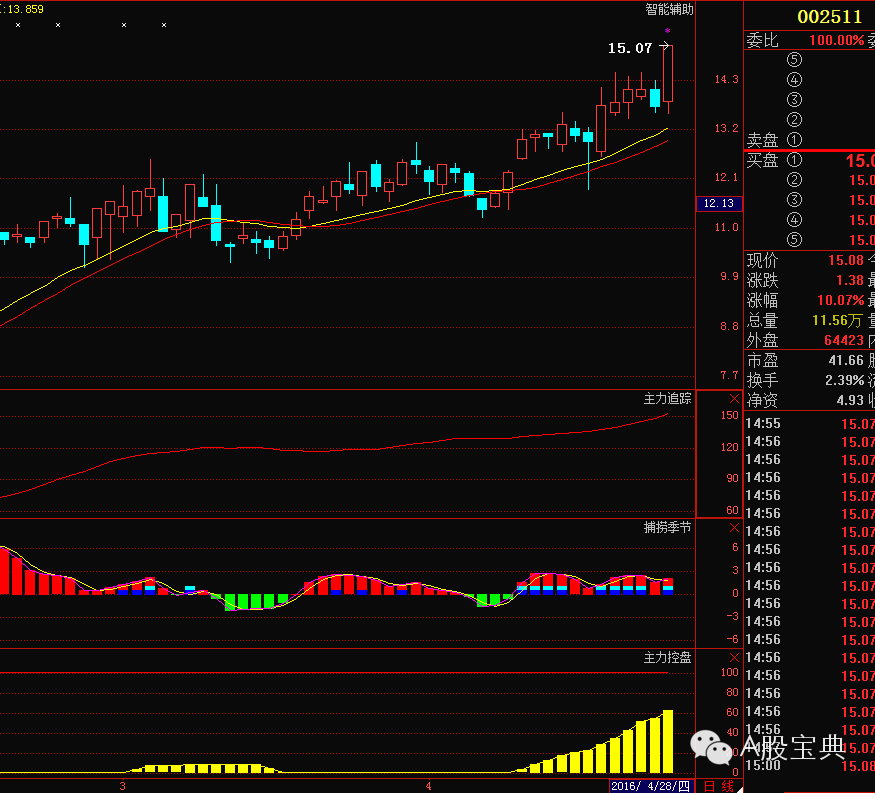The image size is (875, 793).
Task: Close the 主力控盘 indicator panel
Action: pyautogui.click(x=734, y=658)
